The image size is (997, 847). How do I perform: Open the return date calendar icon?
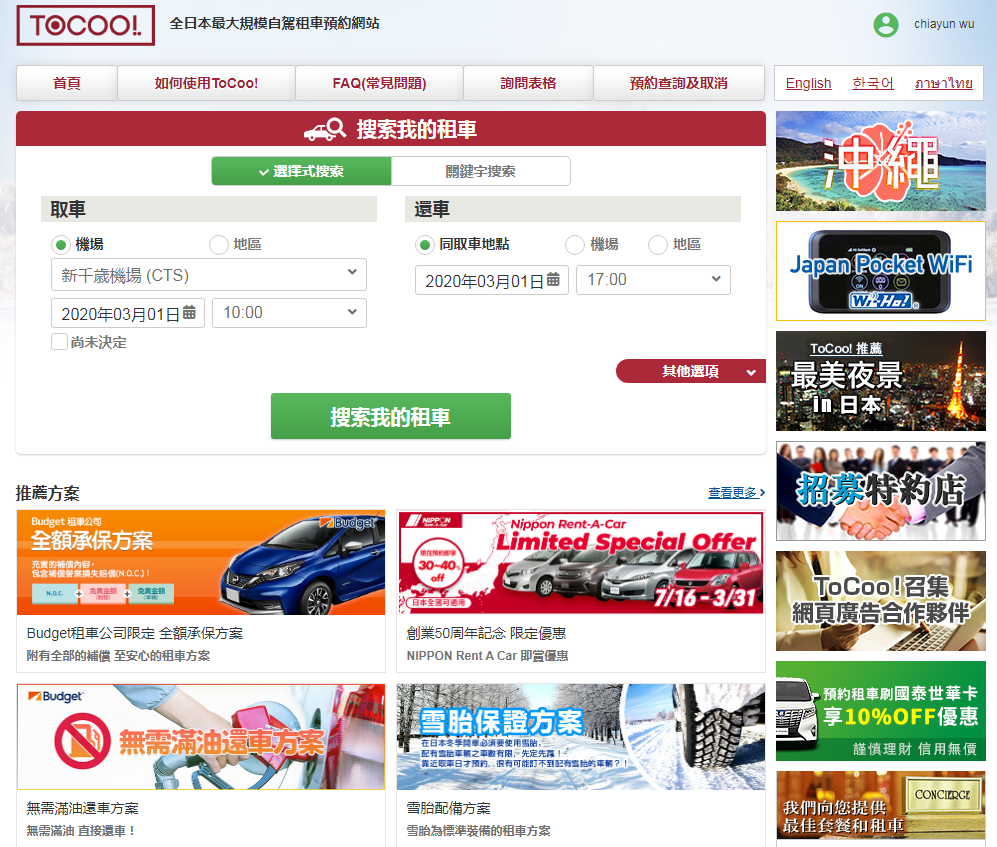(x=553, y=279)
